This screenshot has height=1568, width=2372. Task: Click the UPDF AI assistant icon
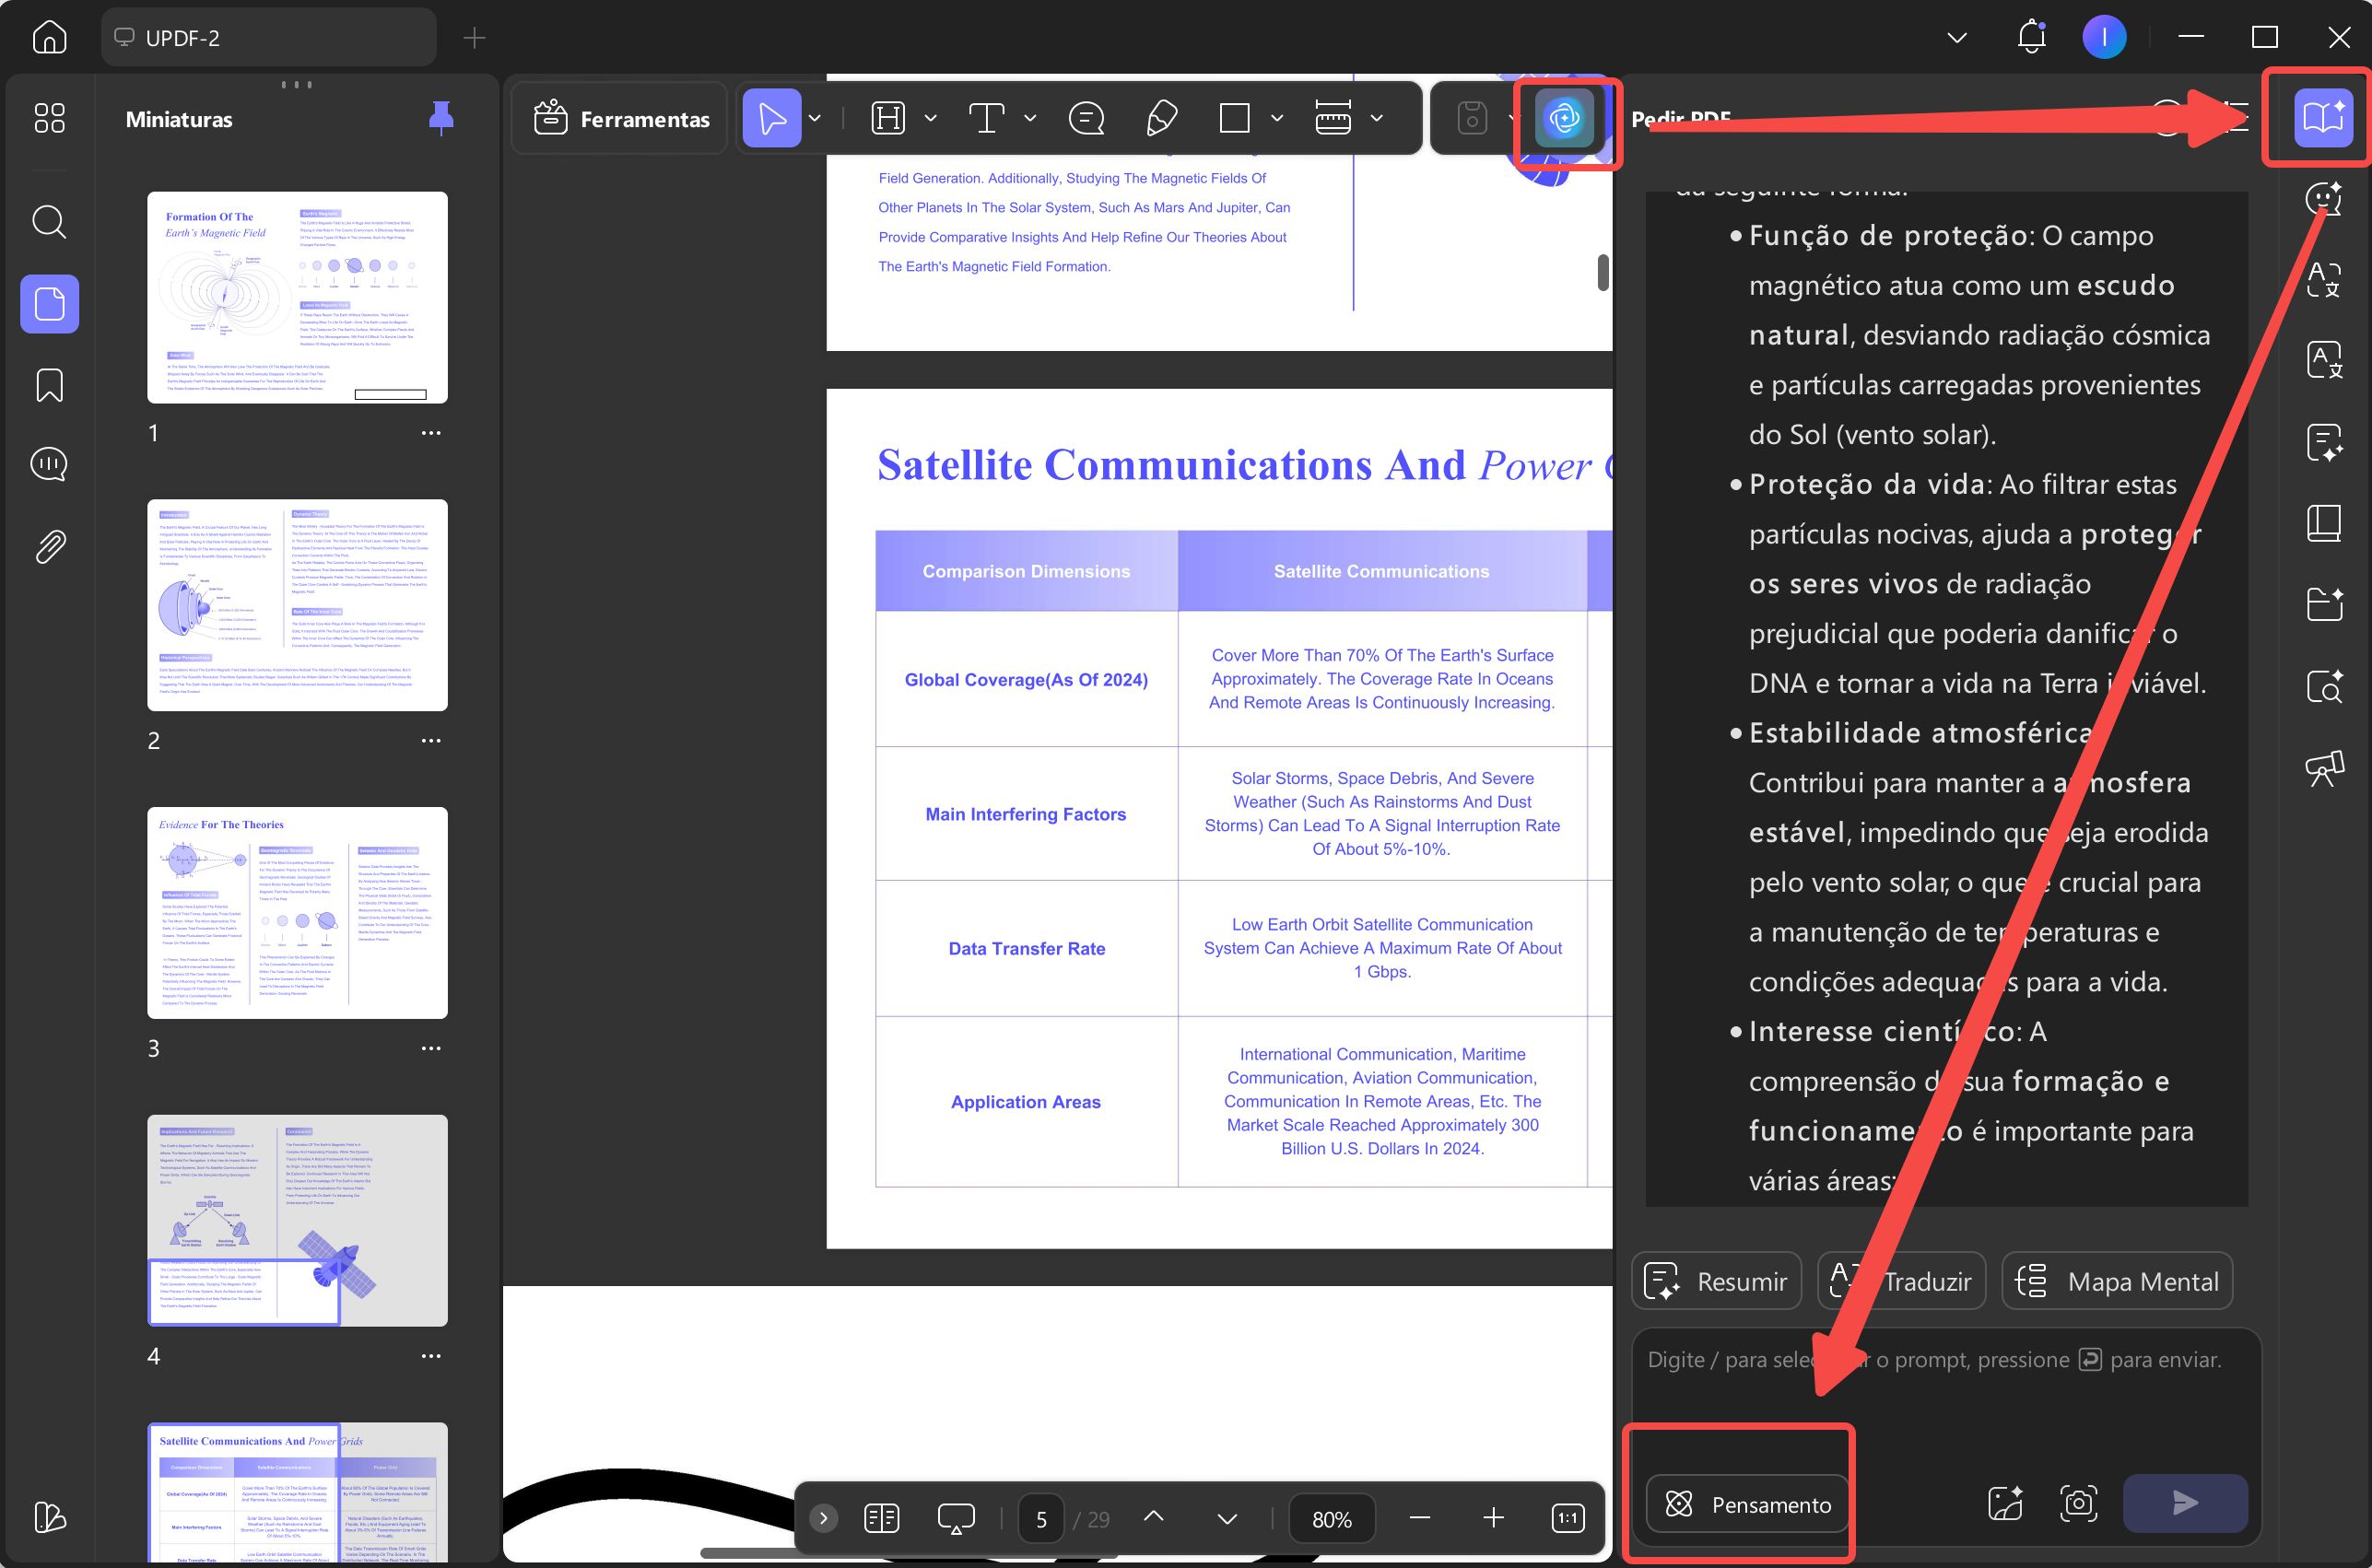(x=1564, y=118)
